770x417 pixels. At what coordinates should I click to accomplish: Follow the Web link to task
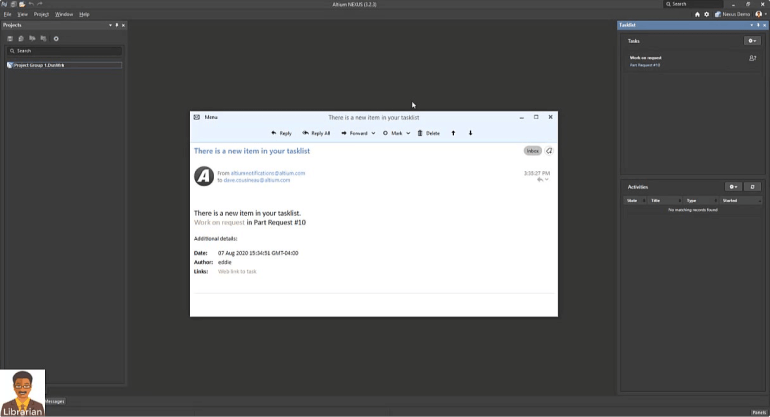[x=237, y=271]
